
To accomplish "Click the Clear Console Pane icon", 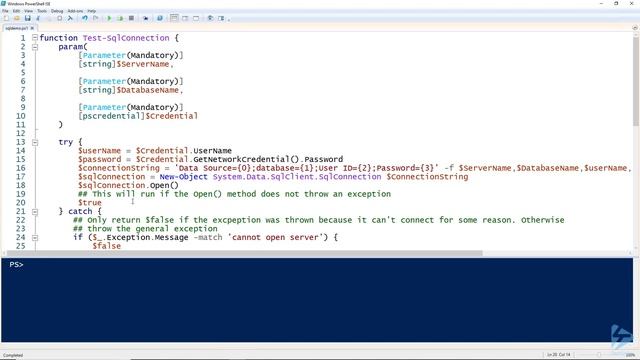I will 70,18.
